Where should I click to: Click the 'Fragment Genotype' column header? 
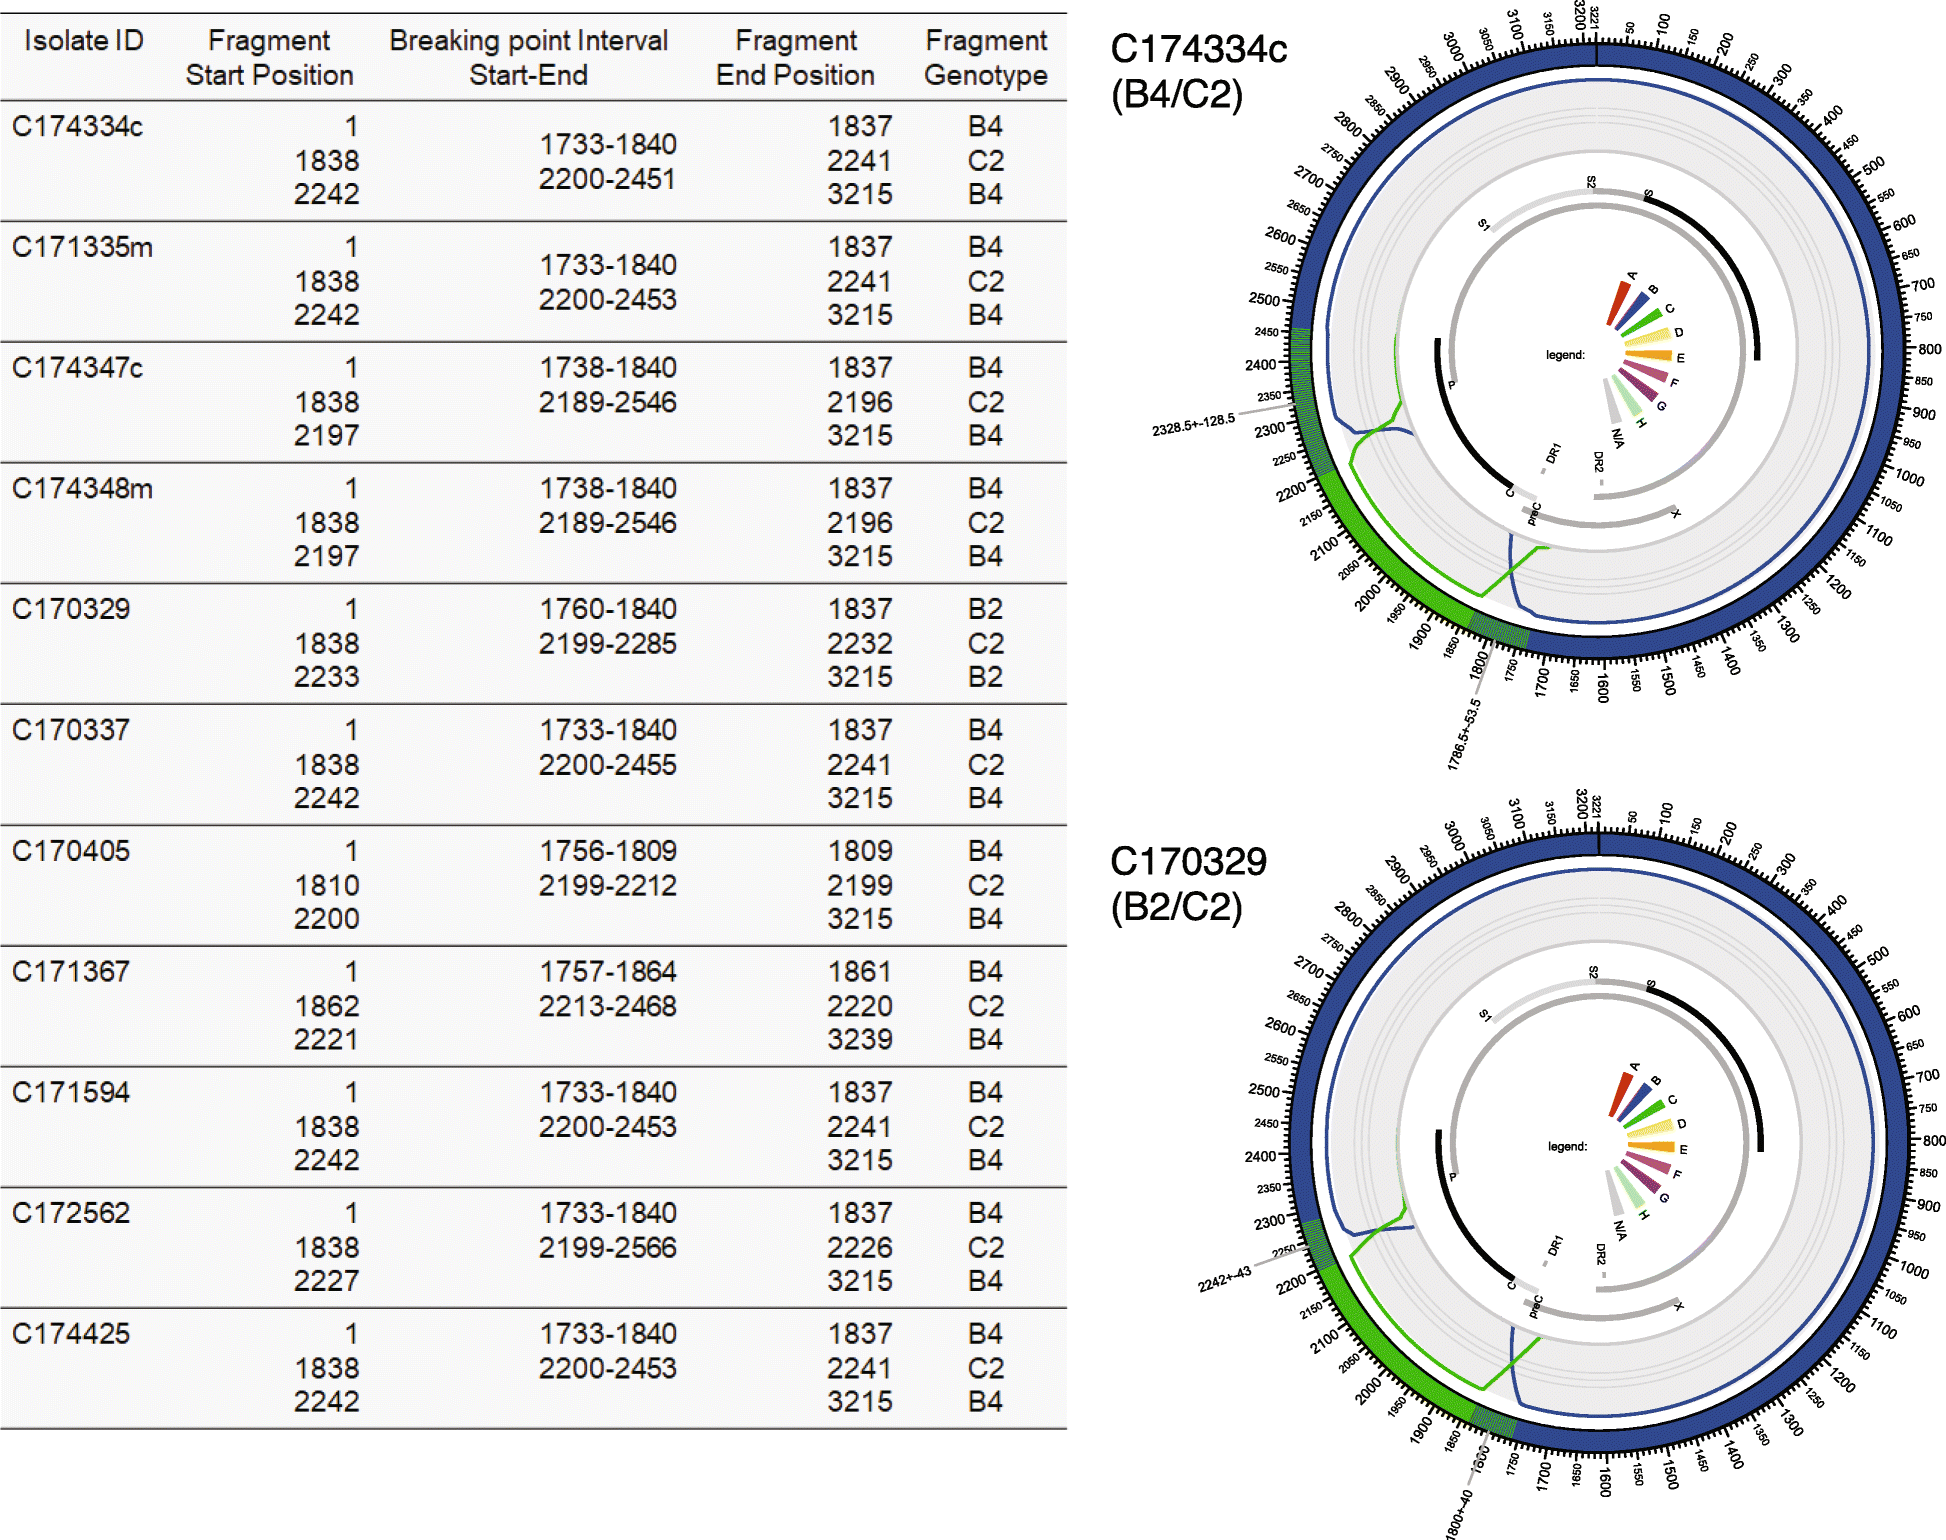coord(986,58)
